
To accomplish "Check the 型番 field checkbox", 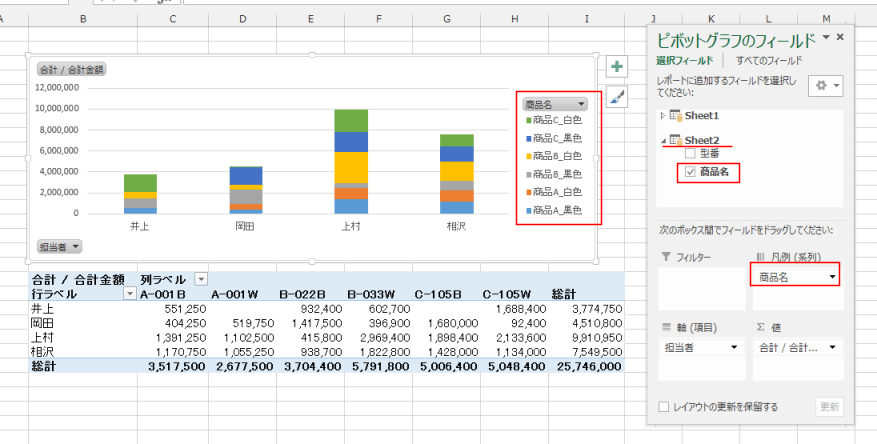I will click(690, 155).
